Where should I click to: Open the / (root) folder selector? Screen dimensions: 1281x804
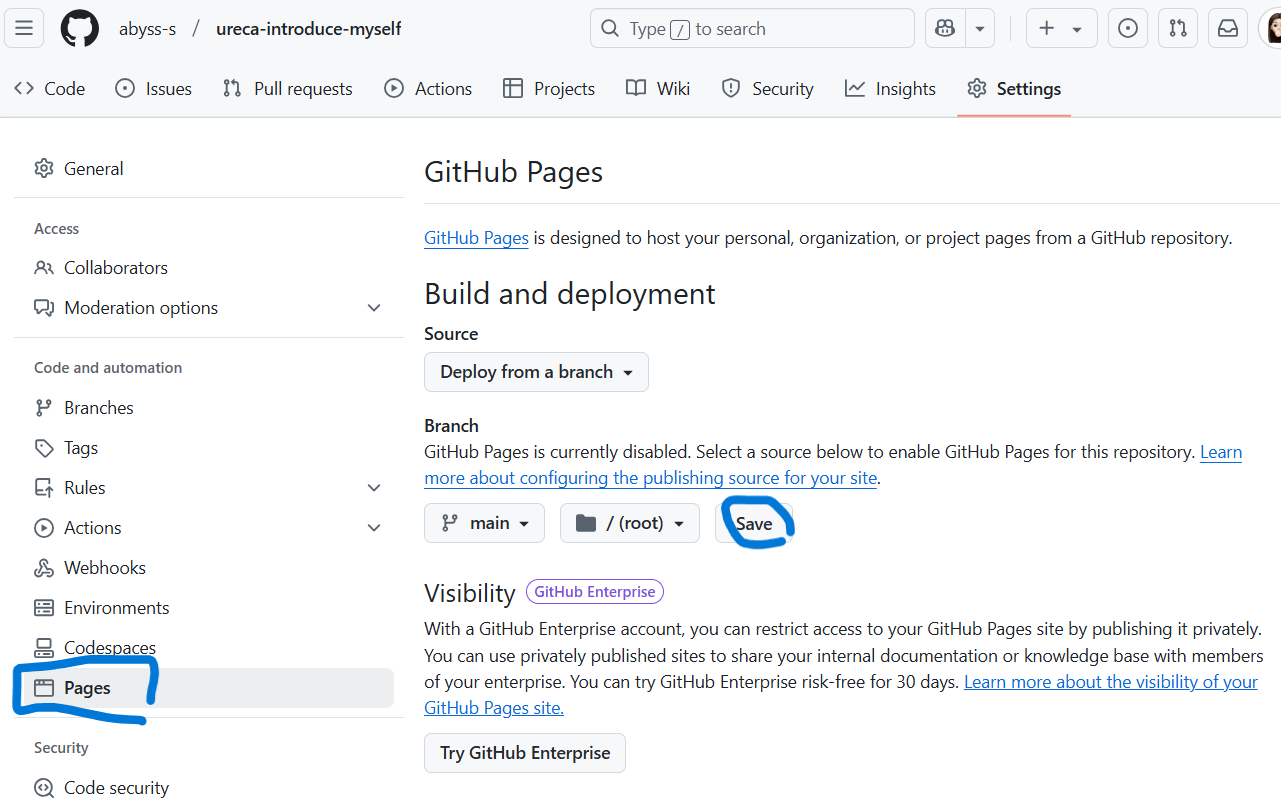point(630,523)
